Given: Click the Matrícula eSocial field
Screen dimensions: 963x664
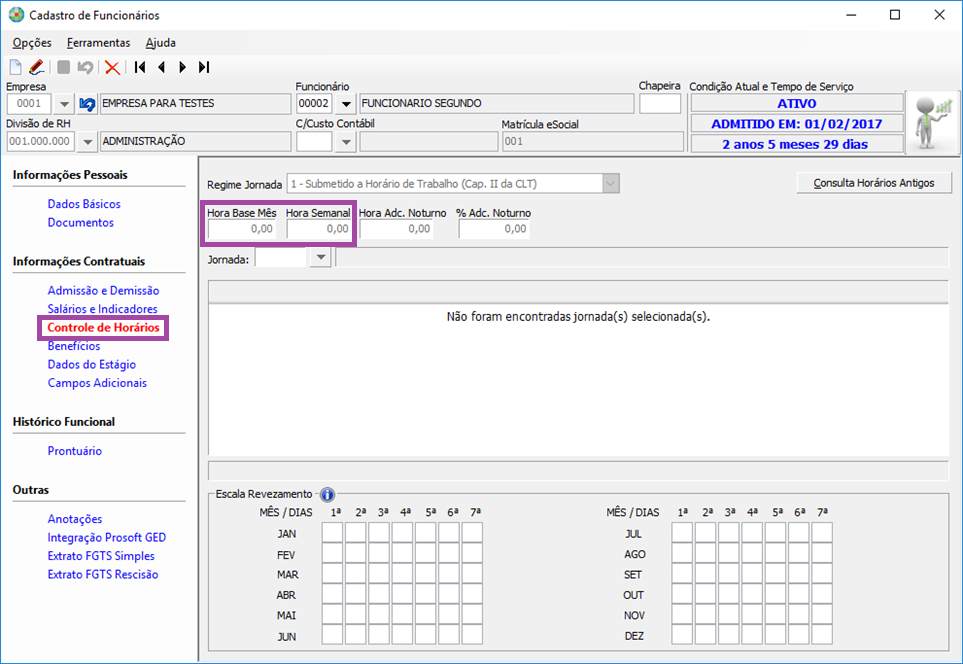Looking at the screenshot, I should click(593, 141).
